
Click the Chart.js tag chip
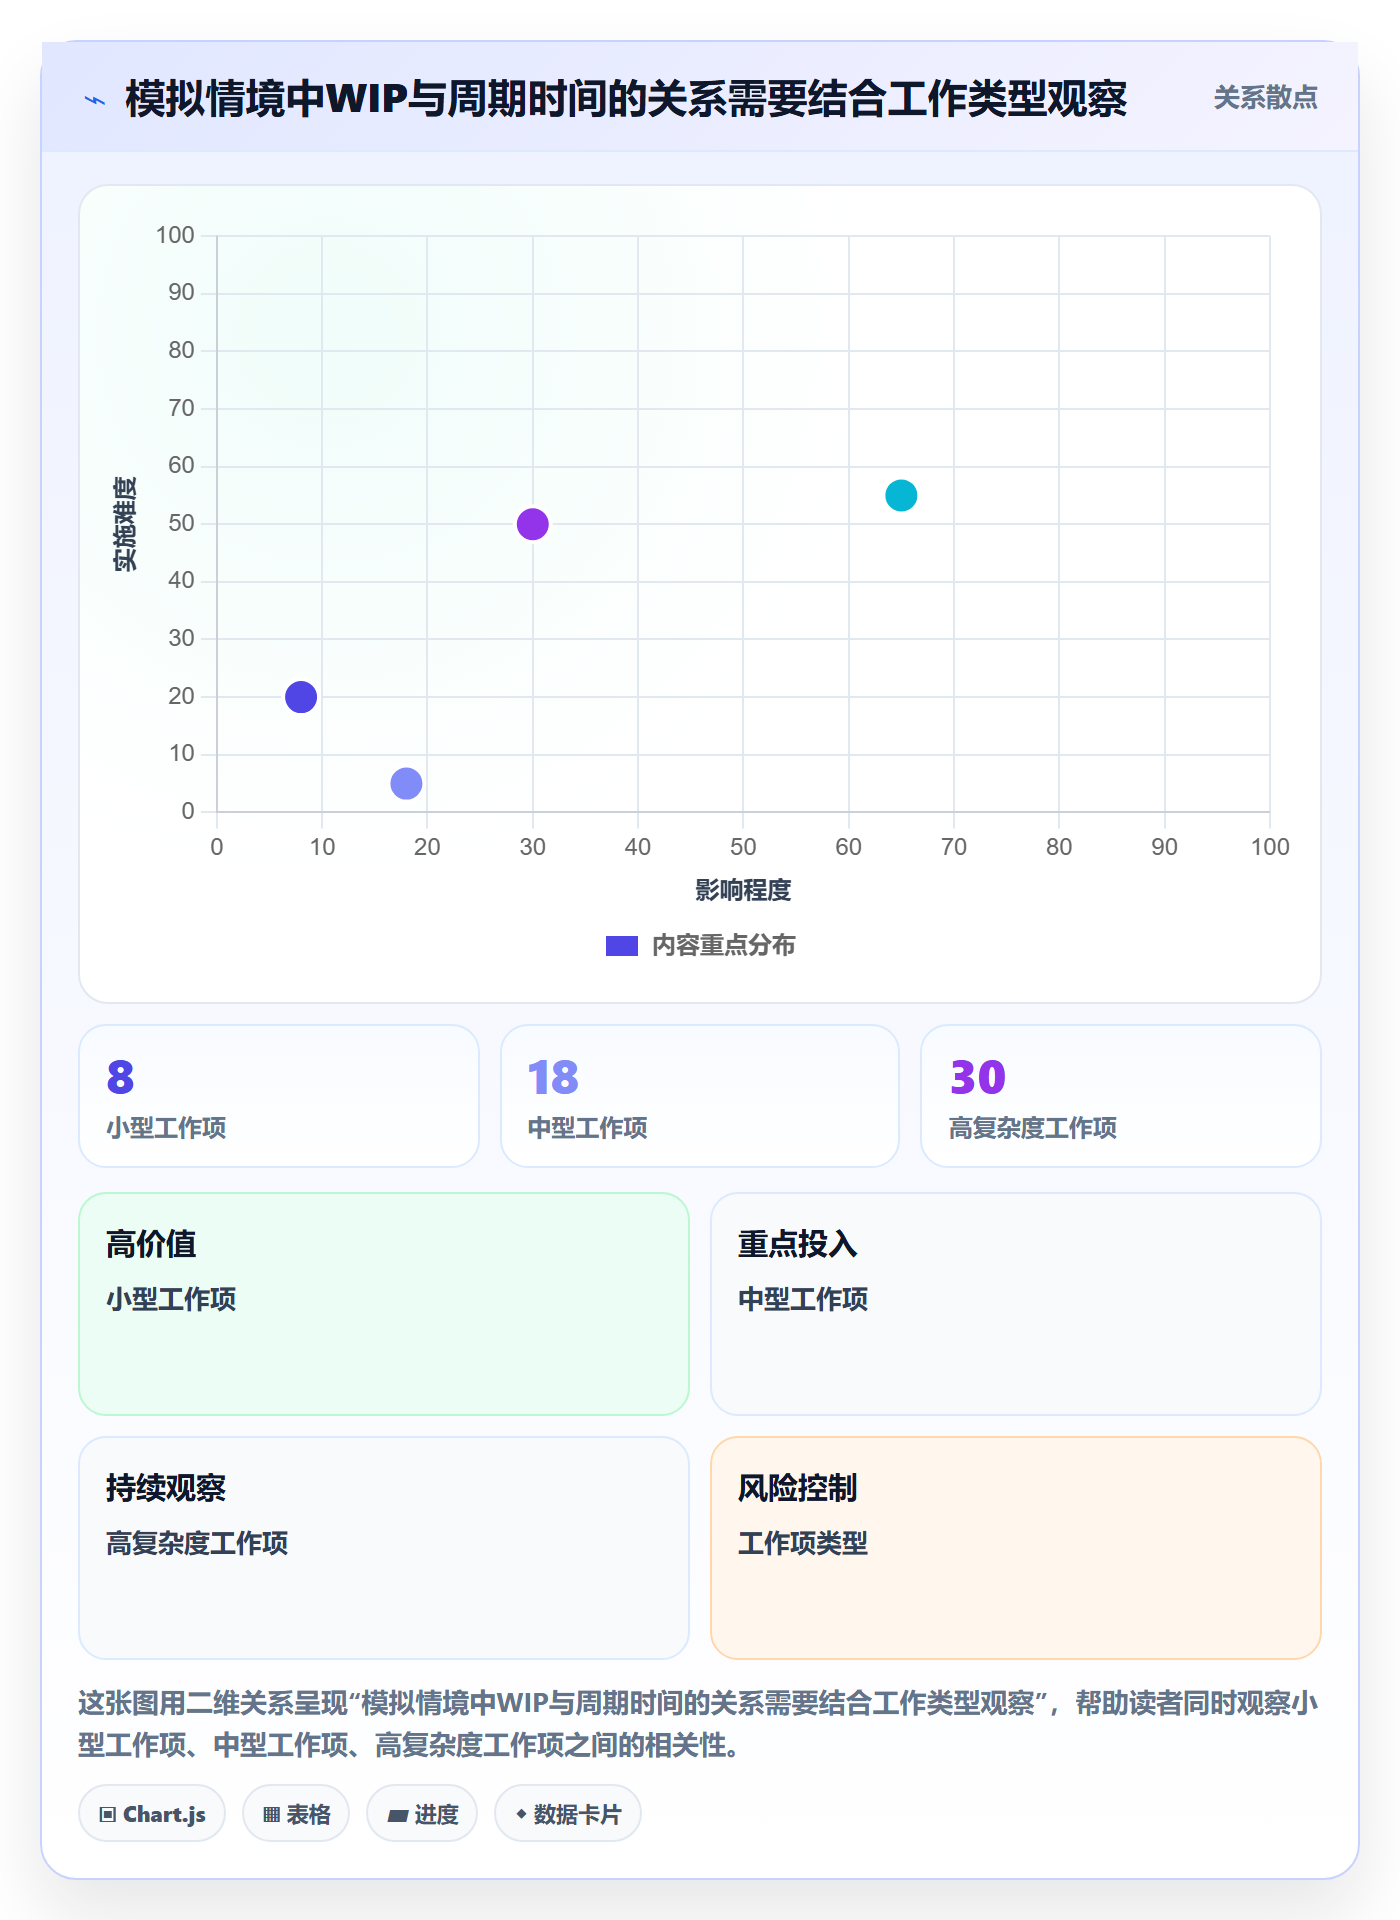(152, 1813)
